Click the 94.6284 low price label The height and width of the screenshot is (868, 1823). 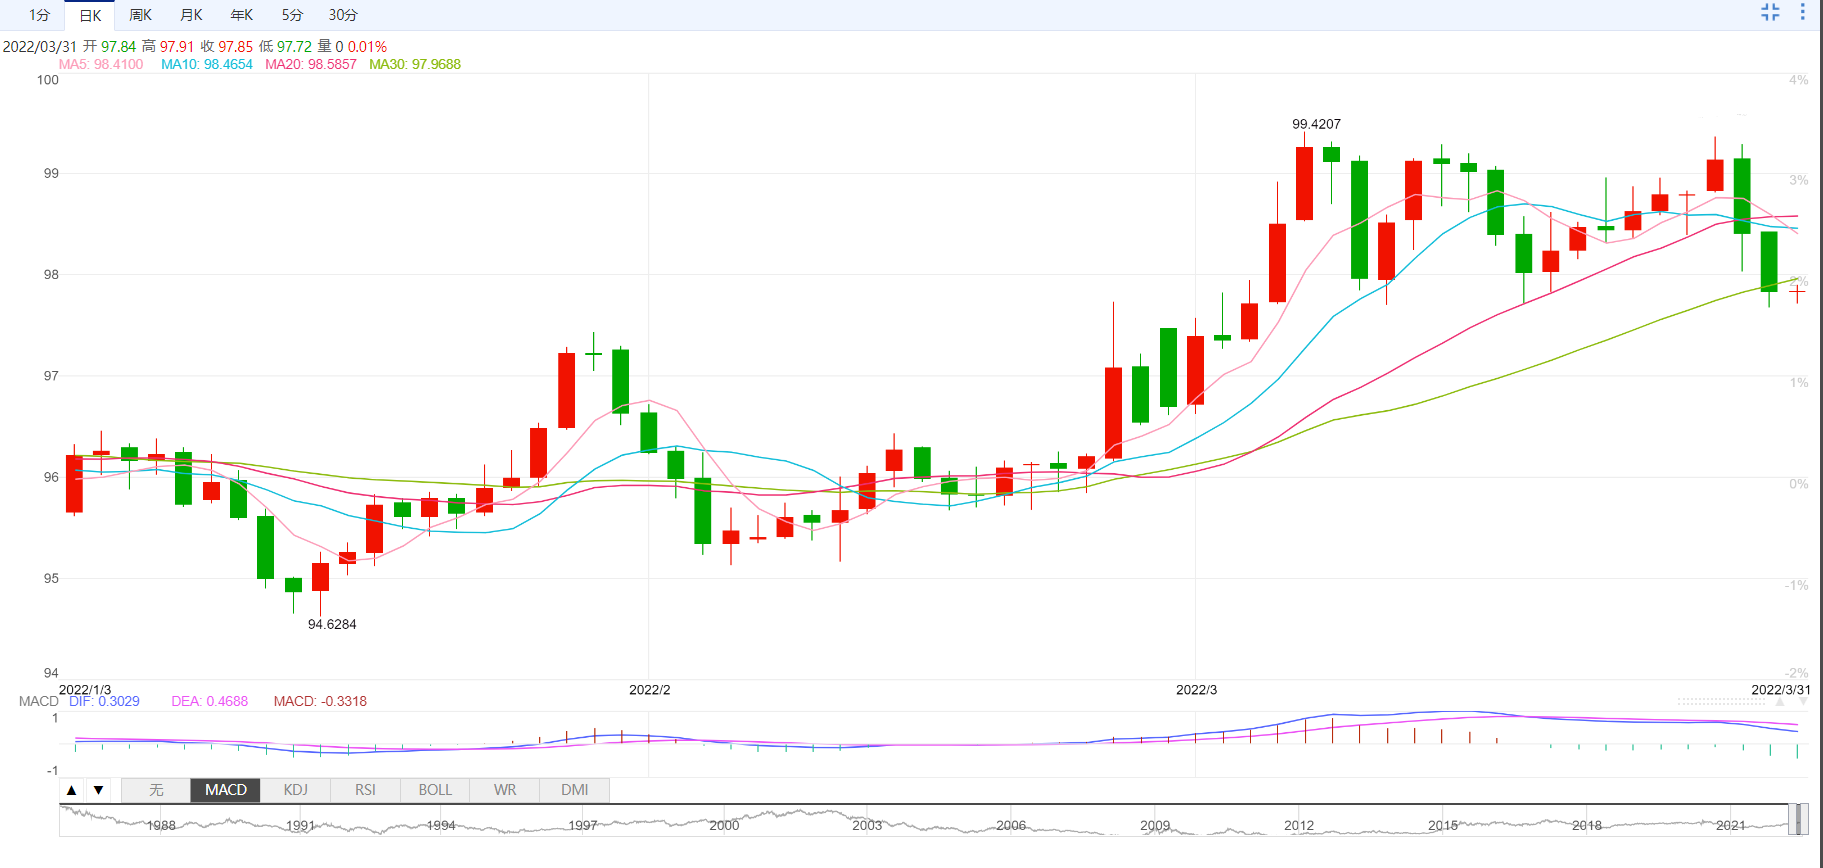(x=332, y=624)
